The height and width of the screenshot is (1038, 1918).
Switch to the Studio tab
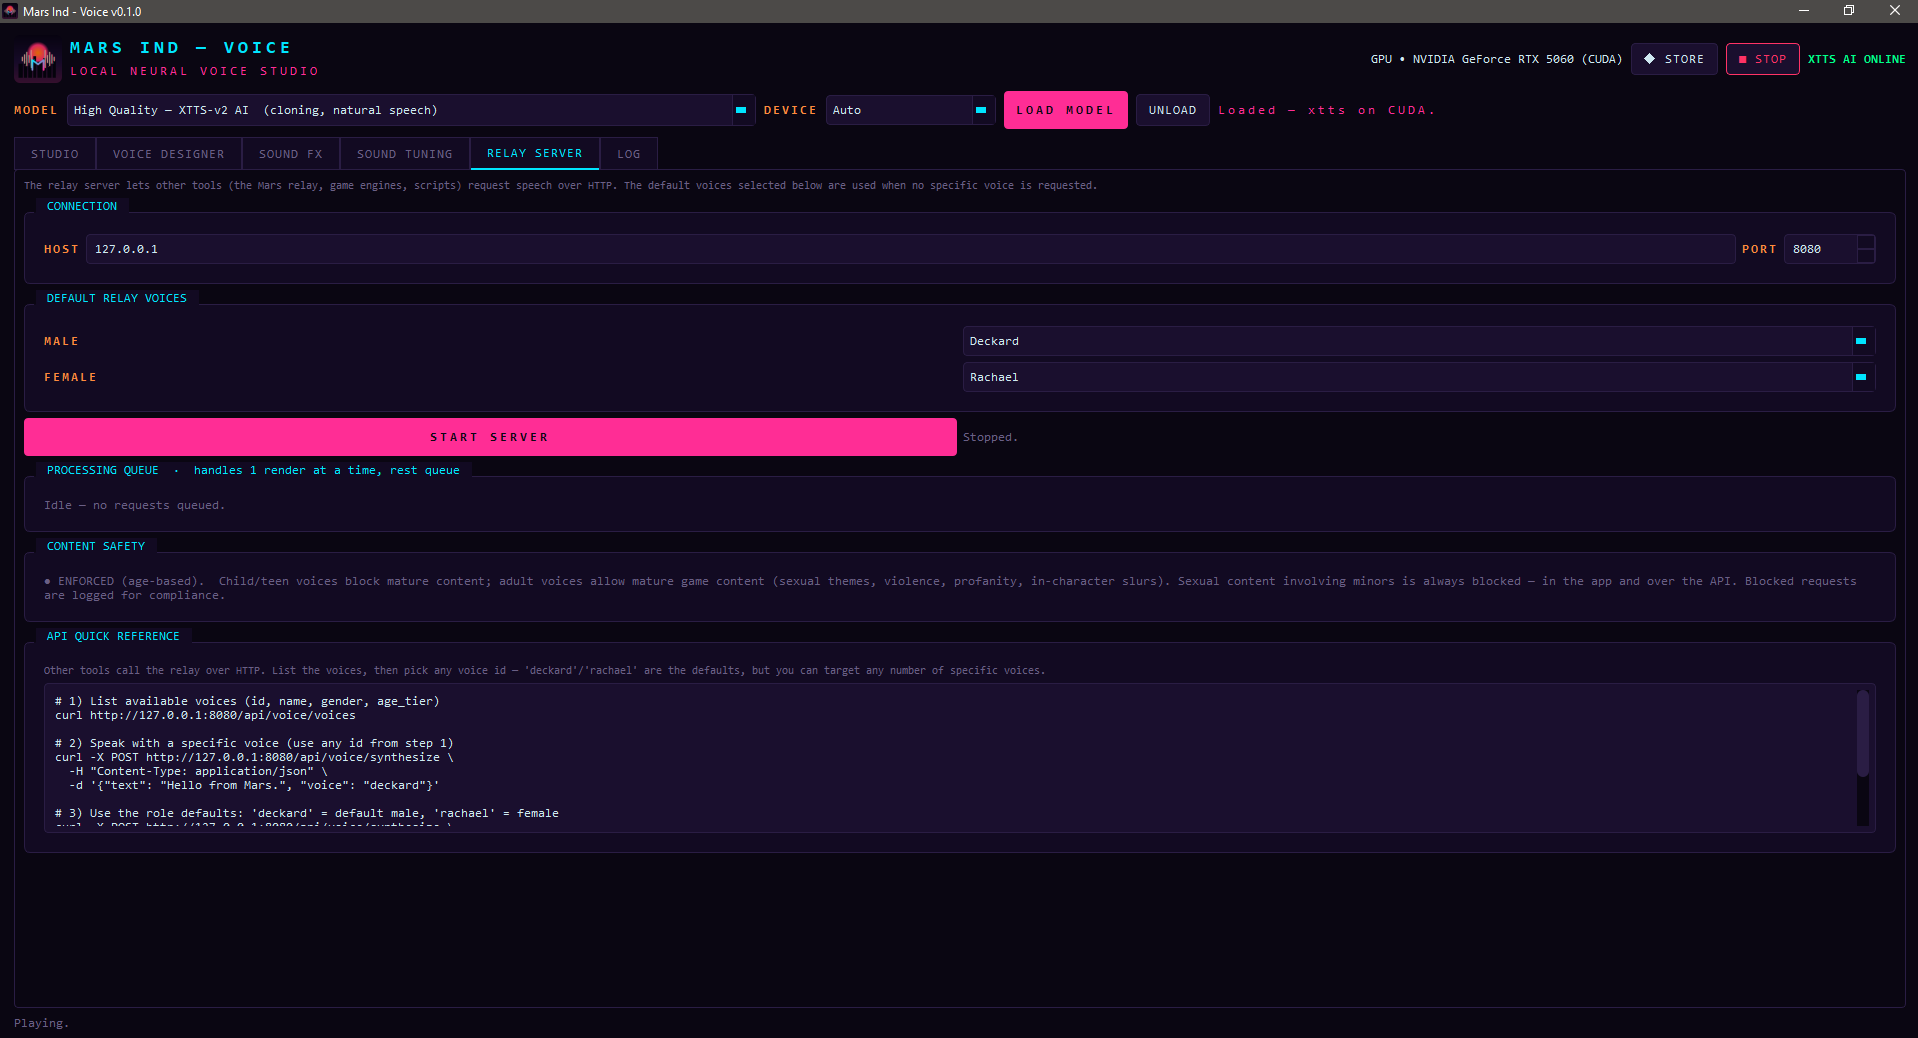pyautogui.click(x=55, y=154)
